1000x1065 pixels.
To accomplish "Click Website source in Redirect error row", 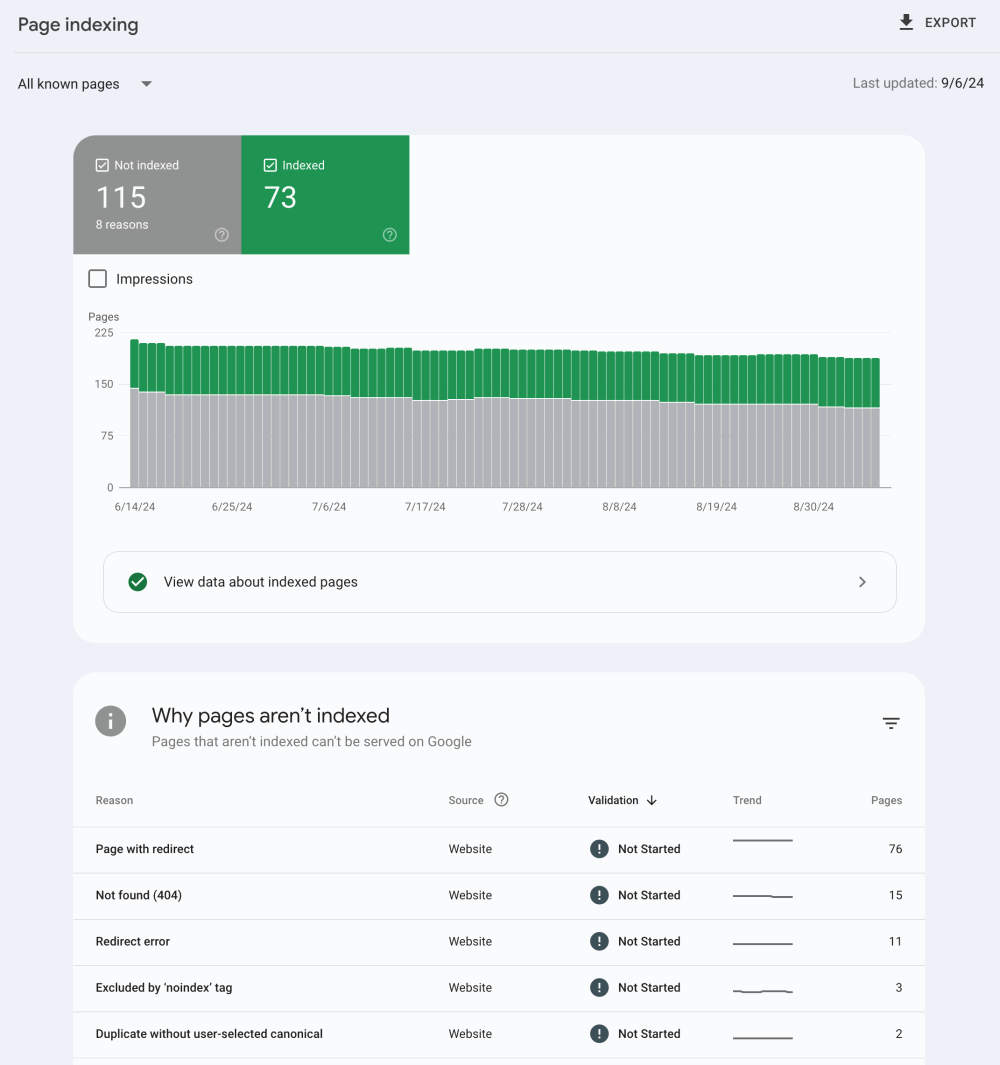I will point(470,941).
